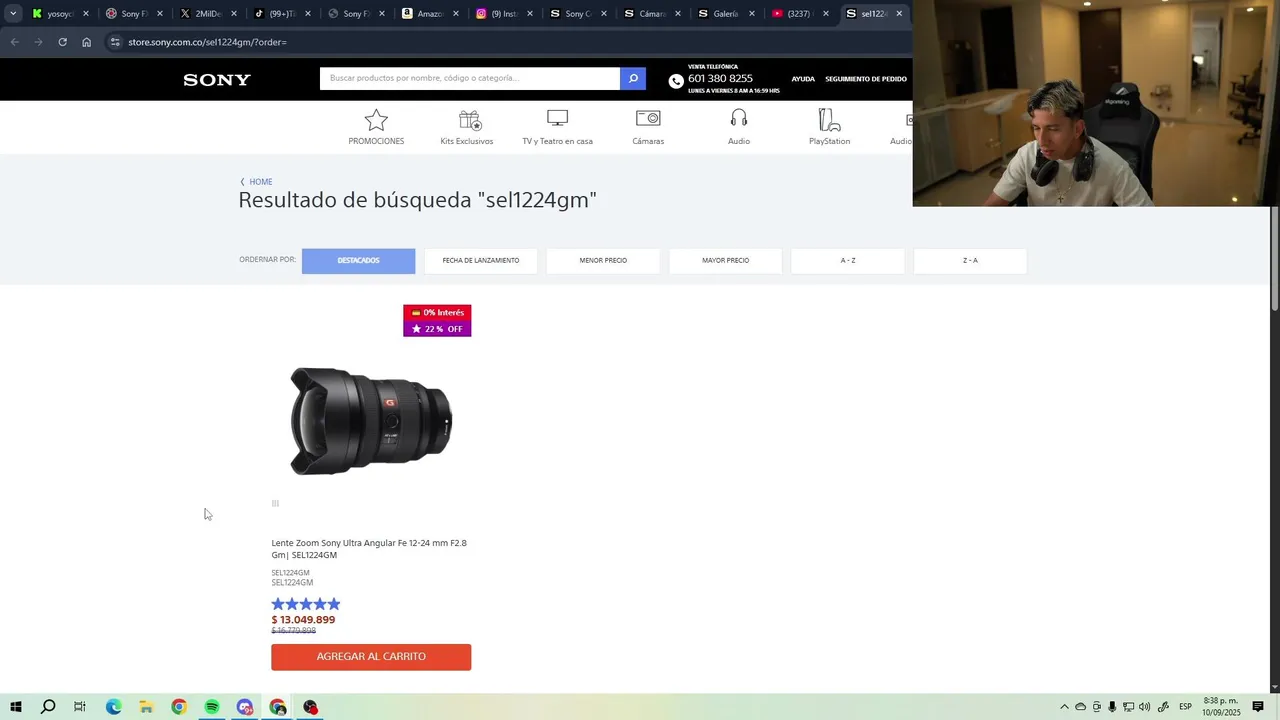Open PROMOCIONES star category
Image resolution: width=1280 pixels, height=720 pixels.
tap(376, 127)
